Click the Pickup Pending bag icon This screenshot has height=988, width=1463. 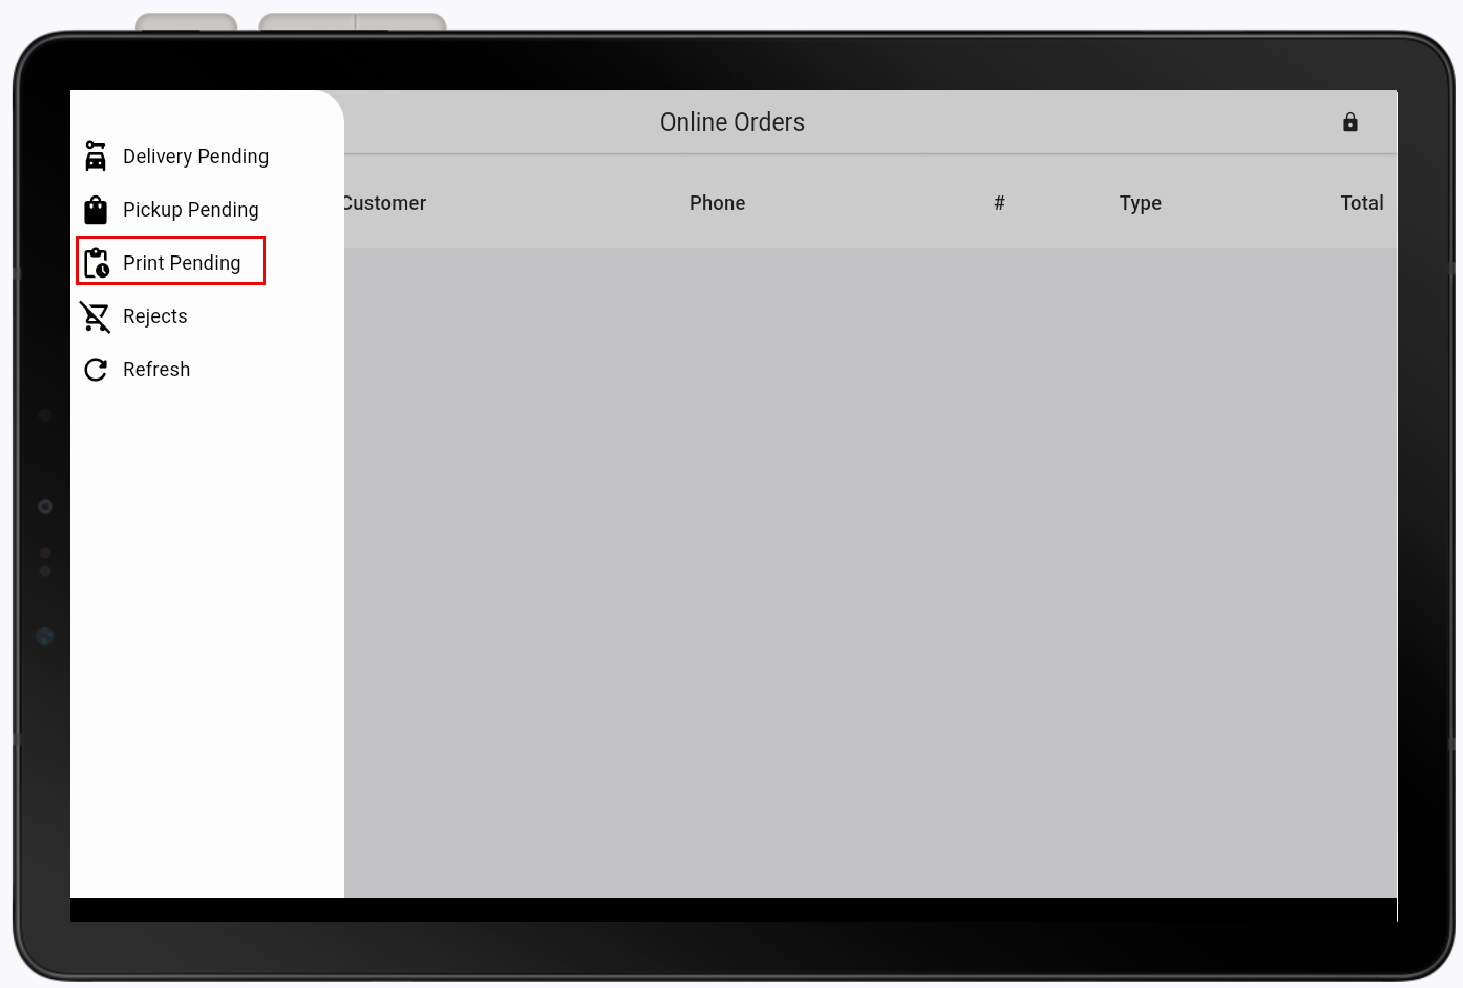pos(95,209)
